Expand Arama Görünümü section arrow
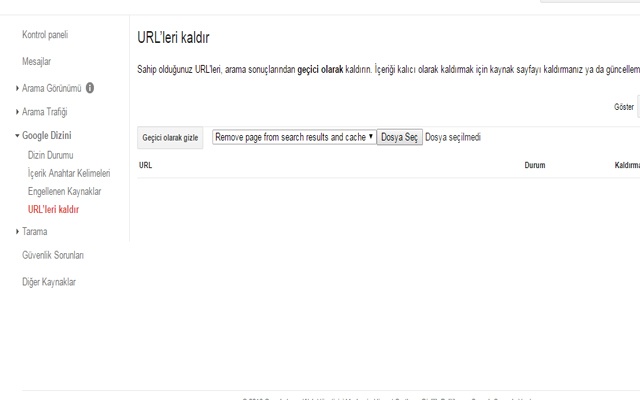The width and height of the screenshot is (640, 400). (x=17, y=88)
